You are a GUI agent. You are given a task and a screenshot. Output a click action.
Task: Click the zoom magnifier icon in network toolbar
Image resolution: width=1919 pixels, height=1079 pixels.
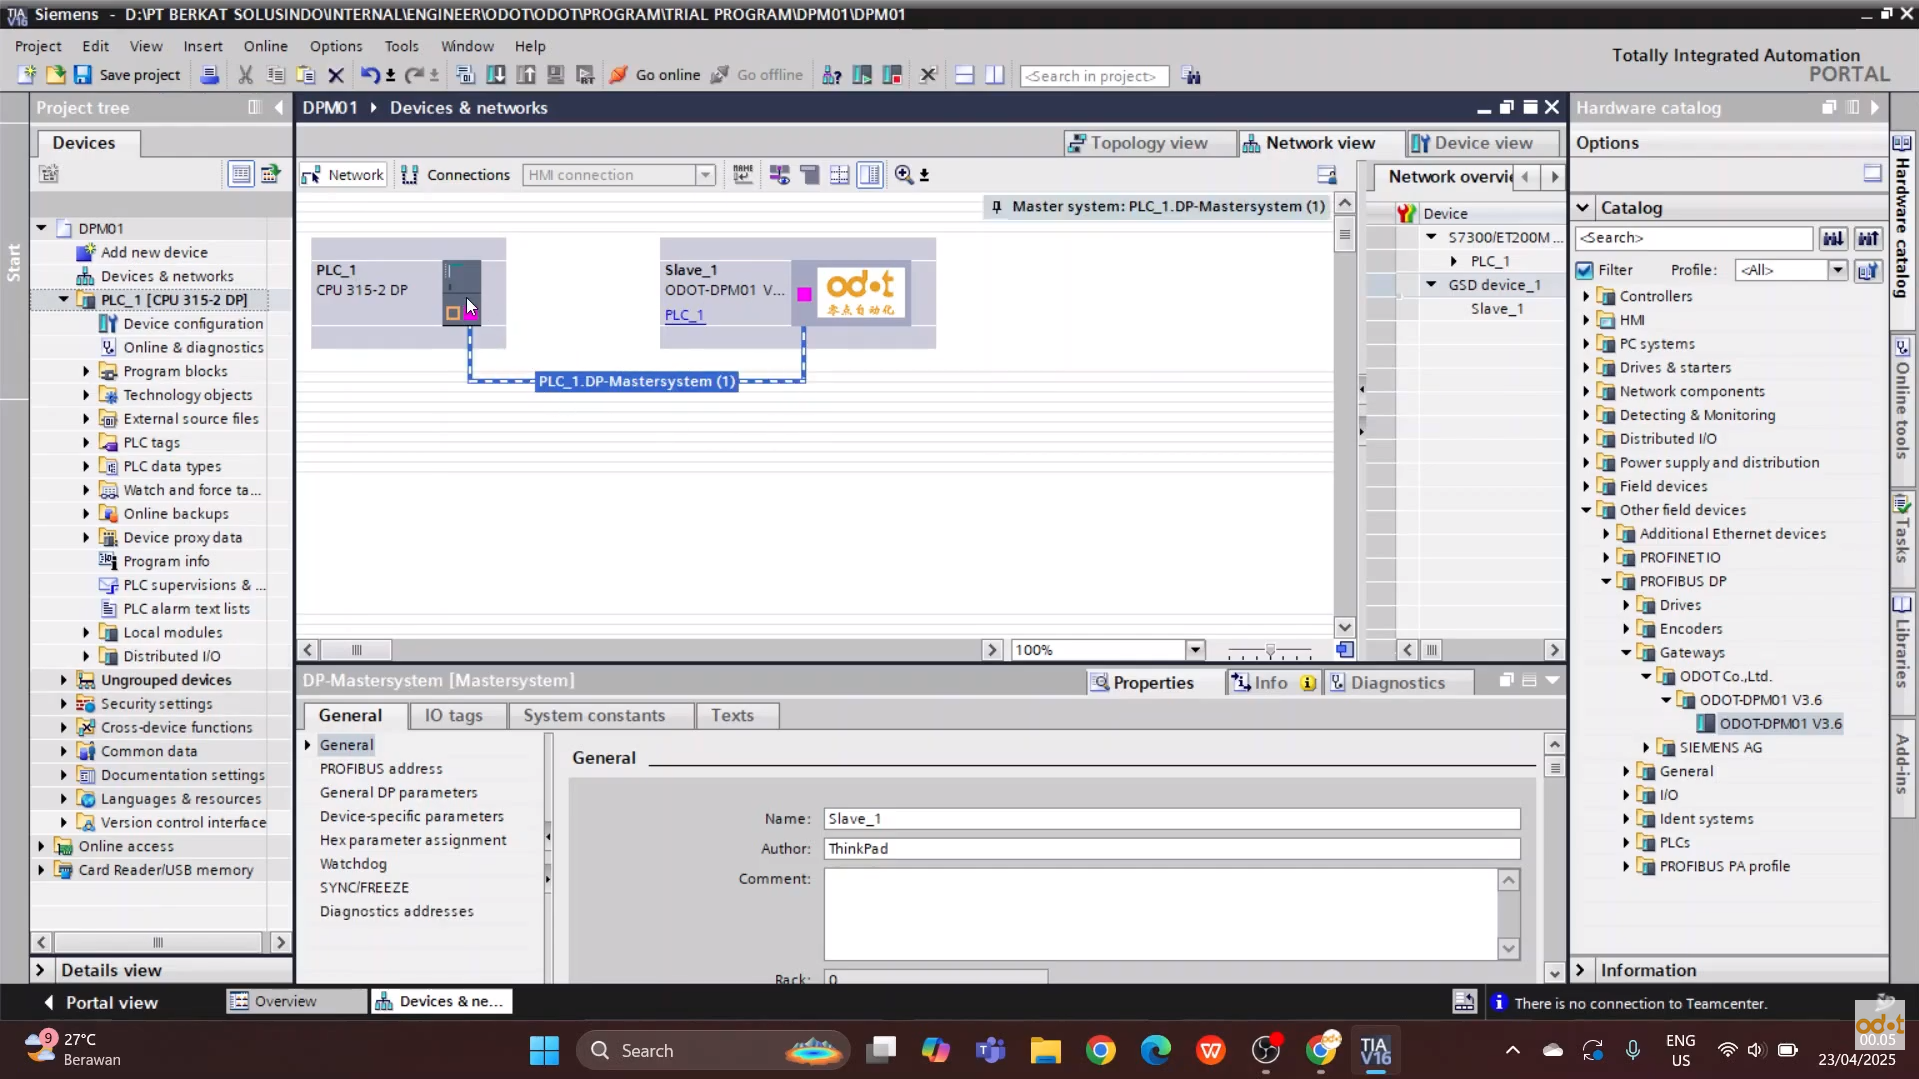(x=904, y=175)
